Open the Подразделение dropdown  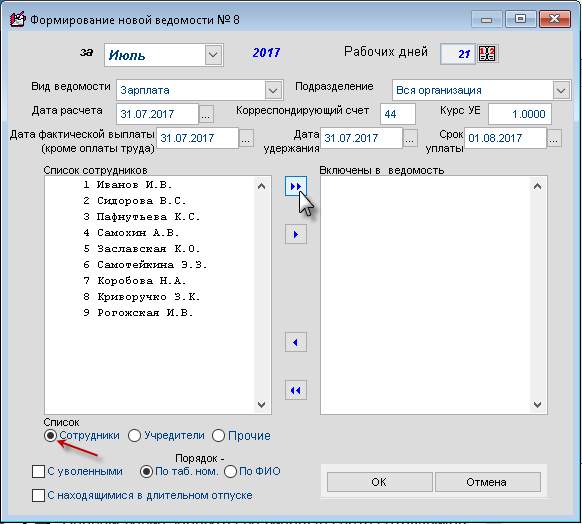(561, 90)
